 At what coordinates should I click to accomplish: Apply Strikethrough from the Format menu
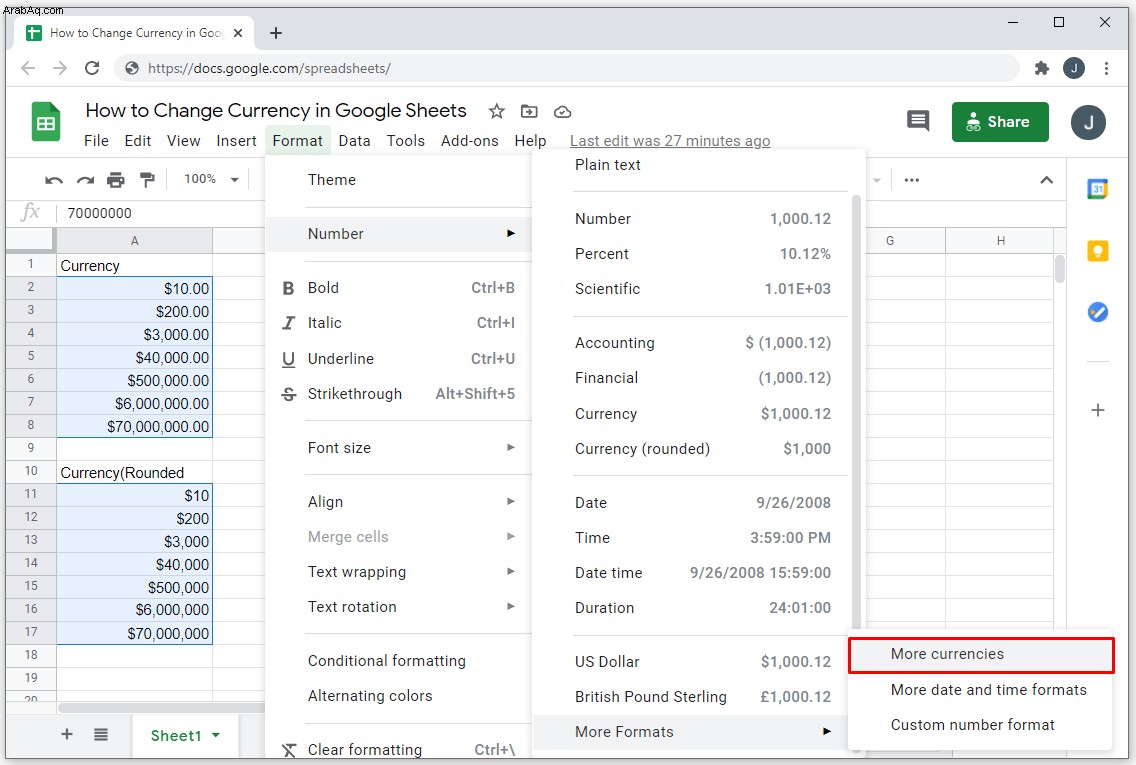point(398,393)
